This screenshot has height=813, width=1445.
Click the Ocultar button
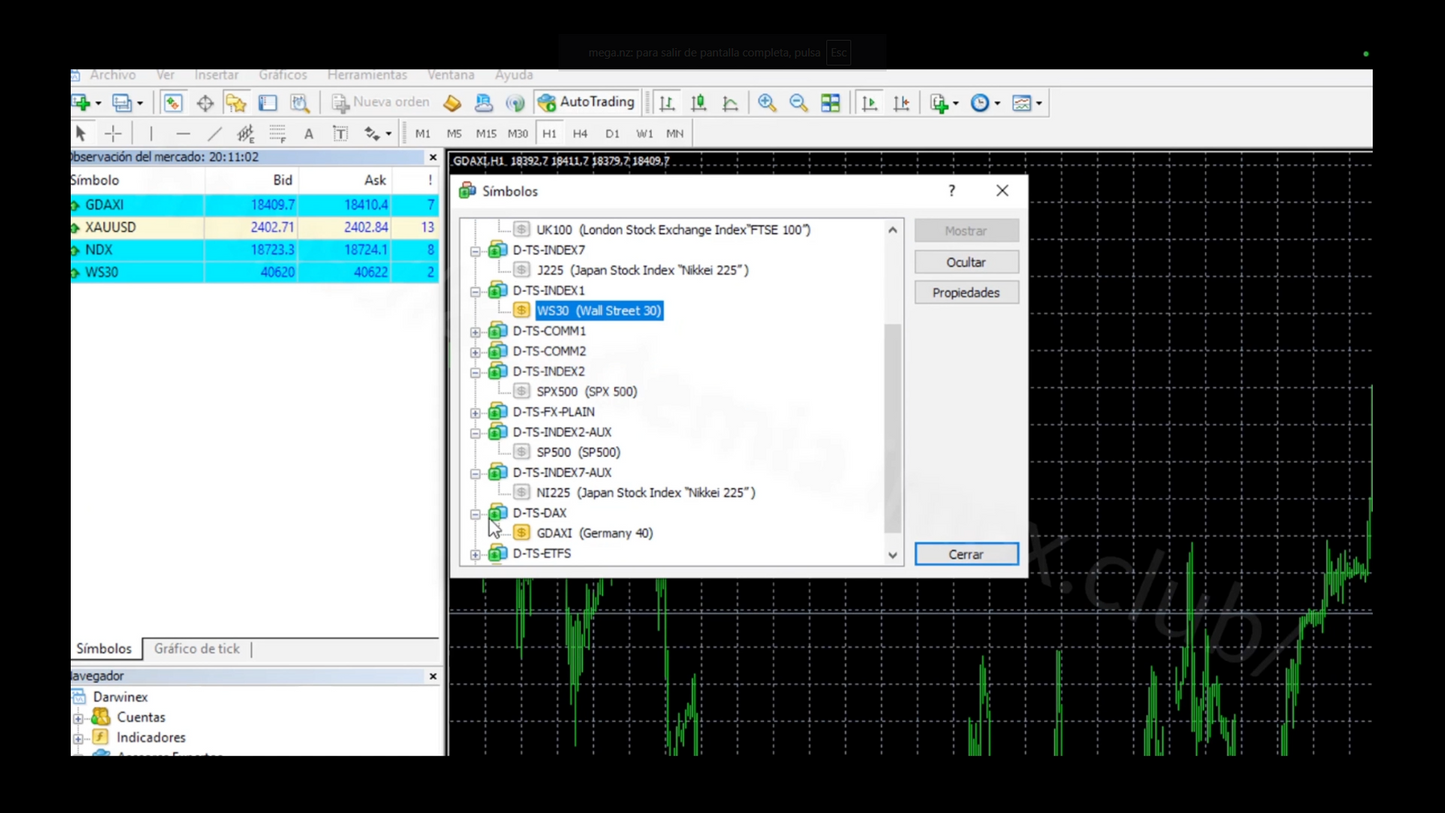click(x=966, y=262)
